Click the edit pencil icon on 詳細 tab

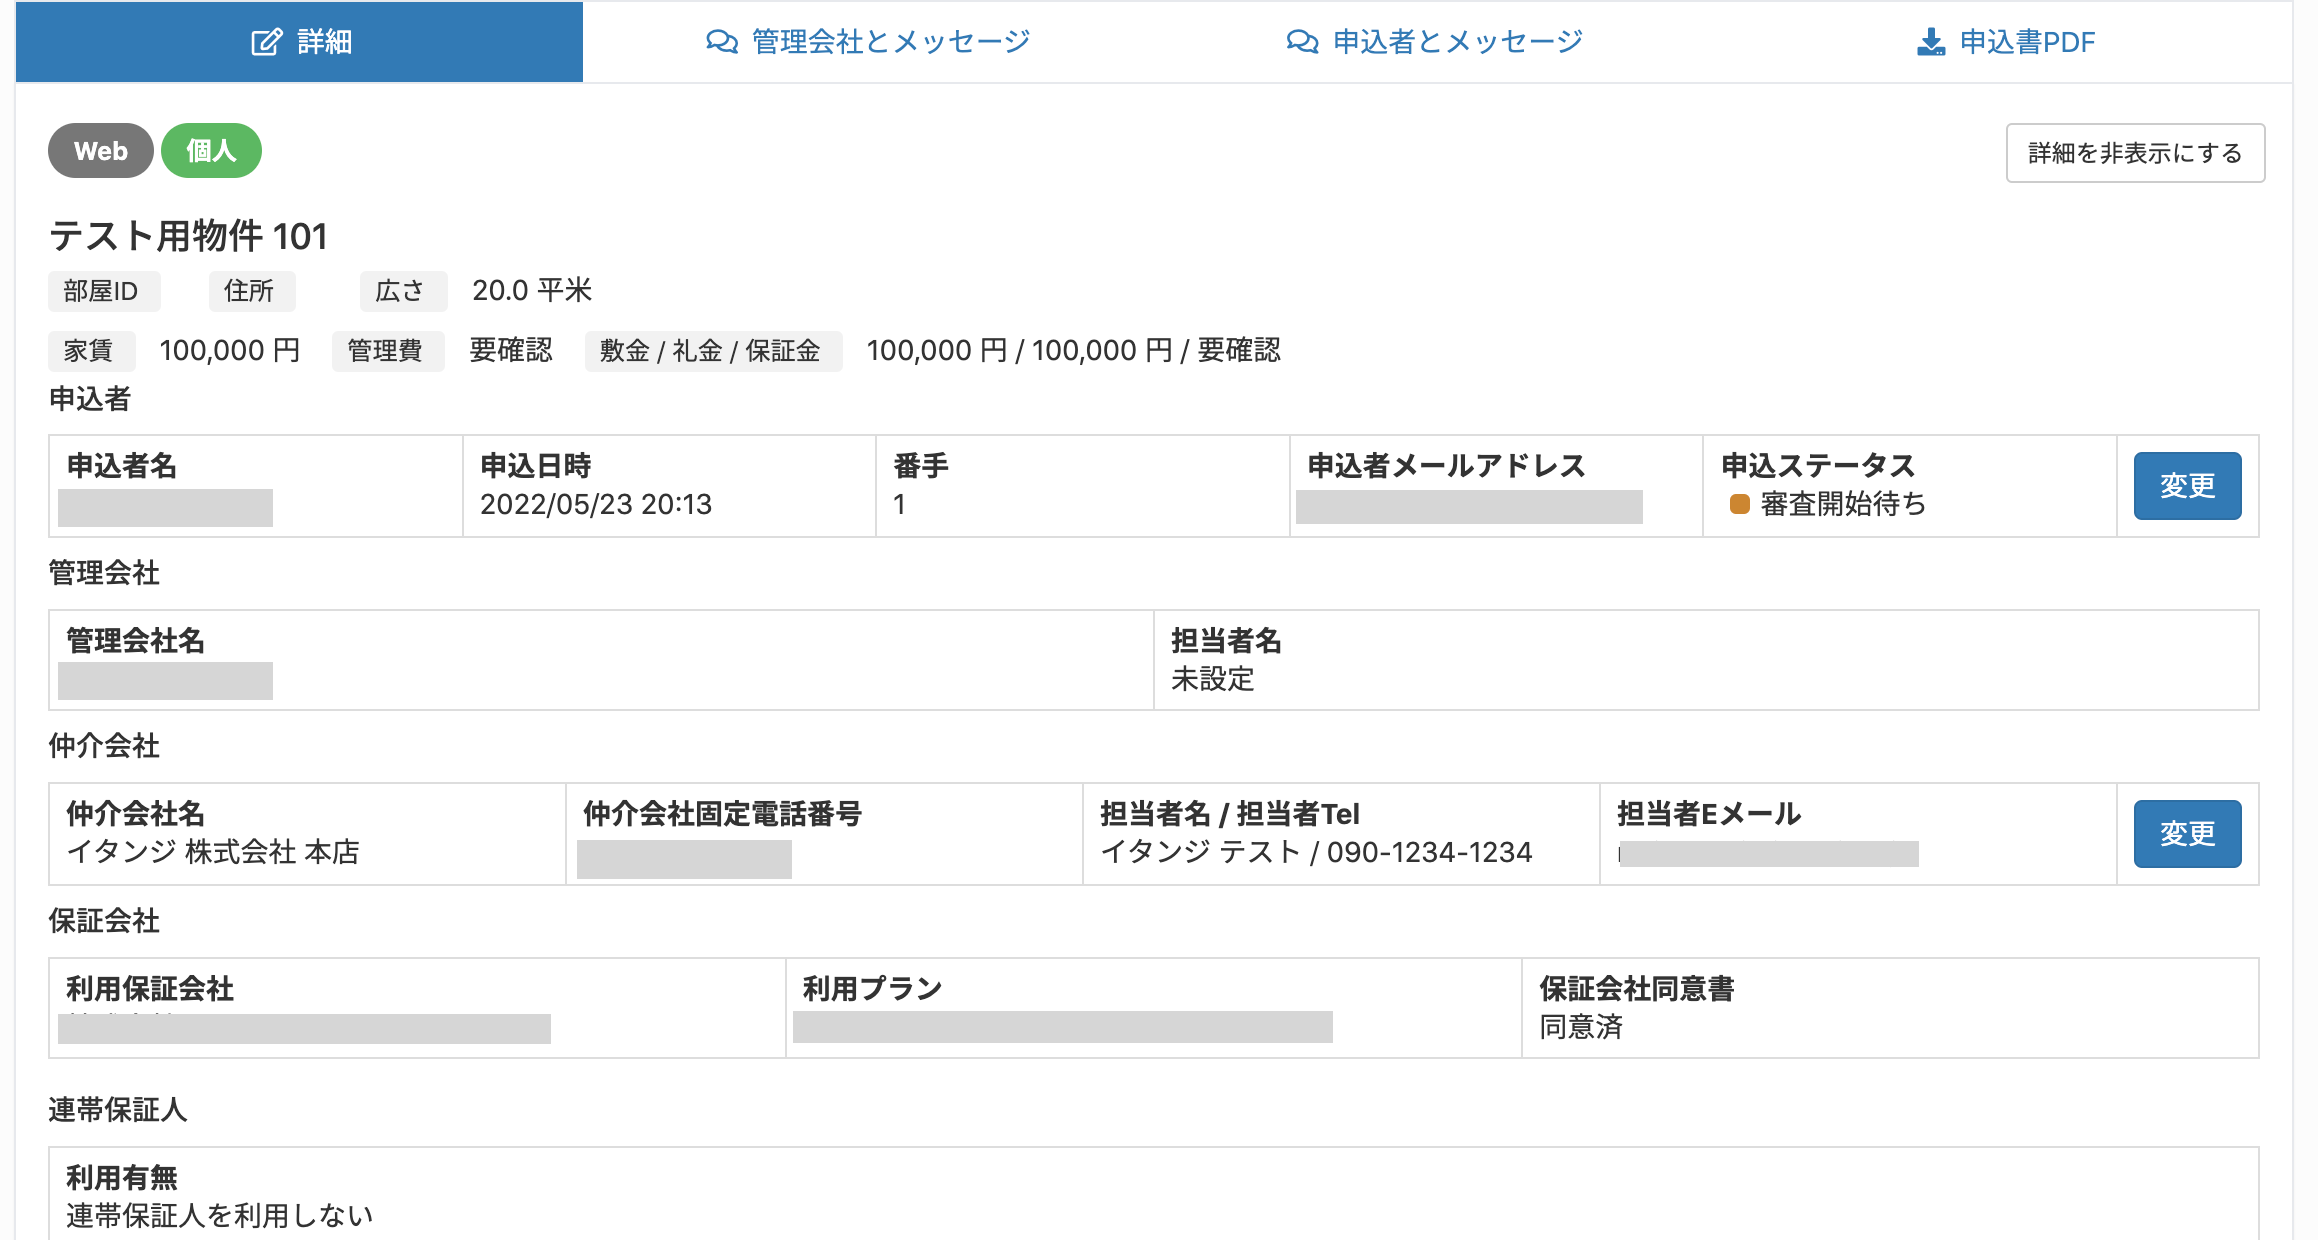pos(266,42)
